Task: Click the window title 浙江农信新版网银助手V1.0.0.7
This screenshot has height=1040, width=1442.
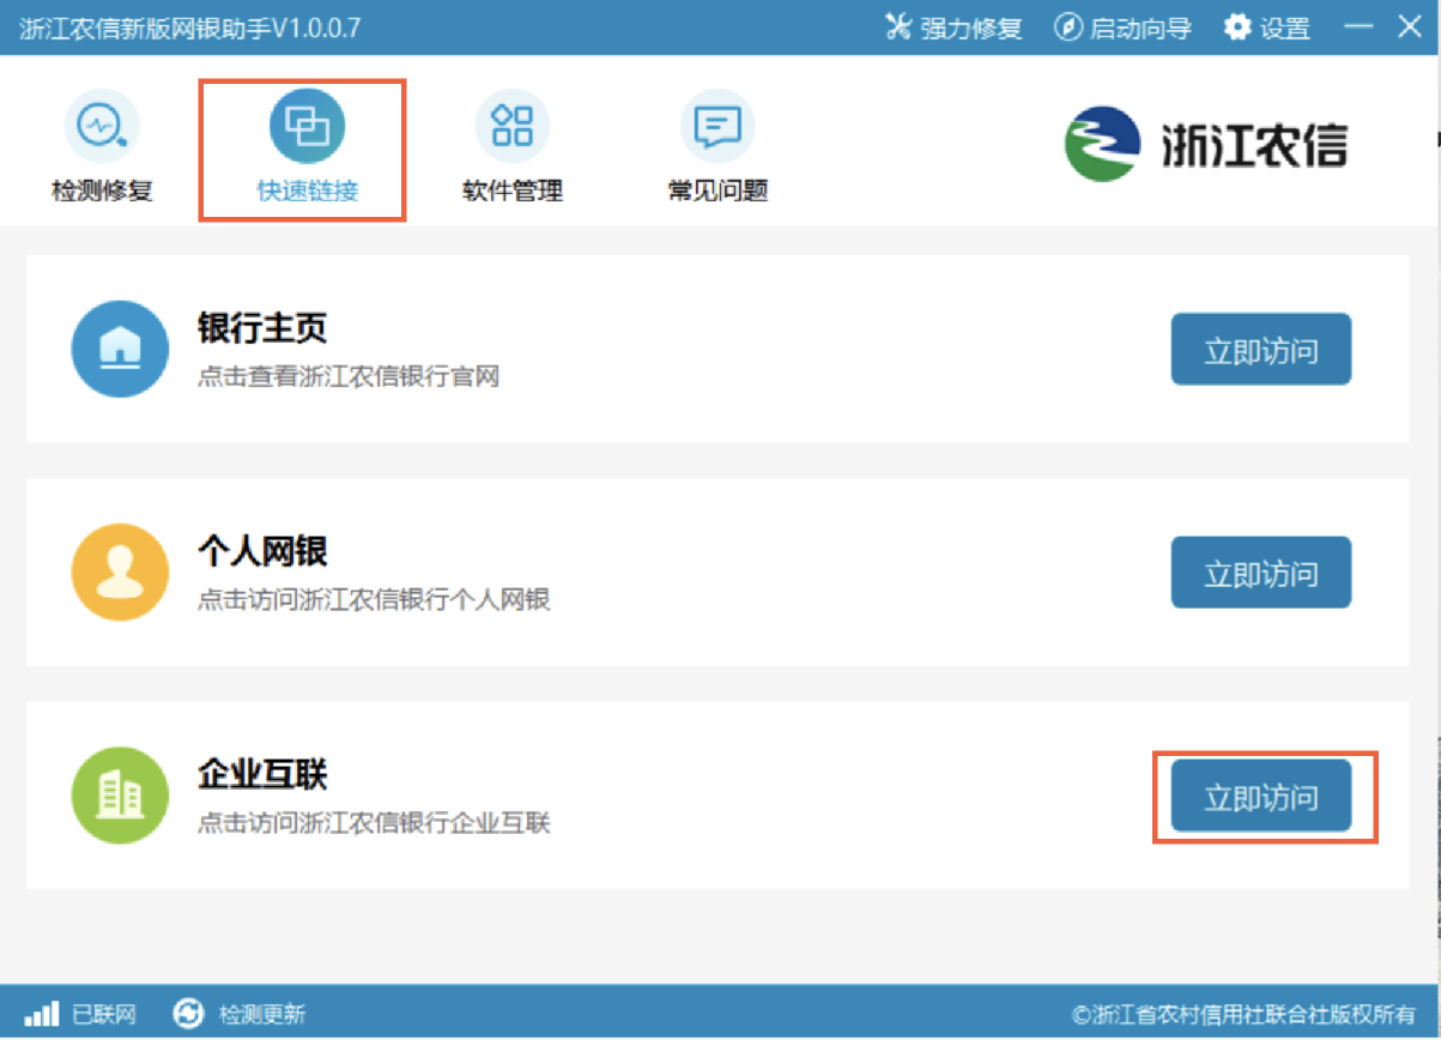Action: click(189, 28)
